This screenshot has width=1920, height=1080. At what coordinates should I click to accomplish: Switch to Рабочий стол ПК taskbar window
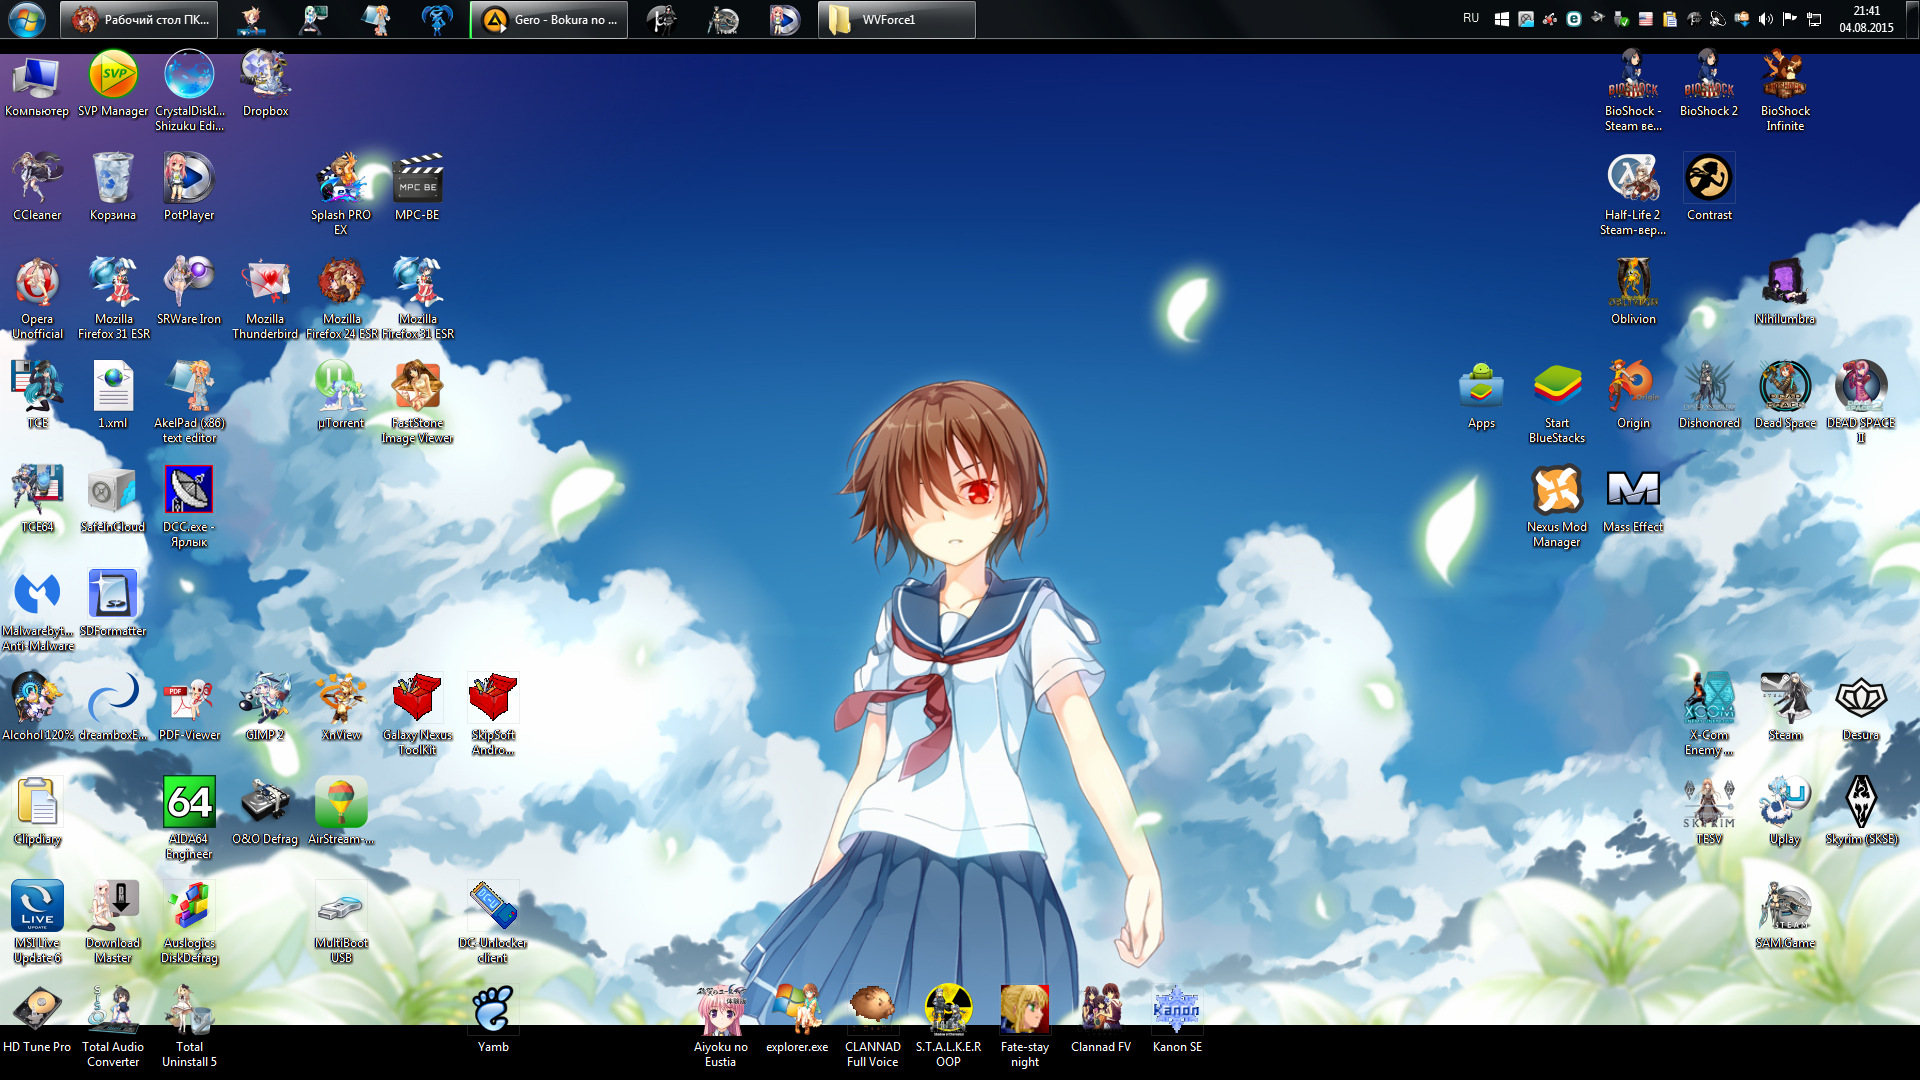coord(139,19)
